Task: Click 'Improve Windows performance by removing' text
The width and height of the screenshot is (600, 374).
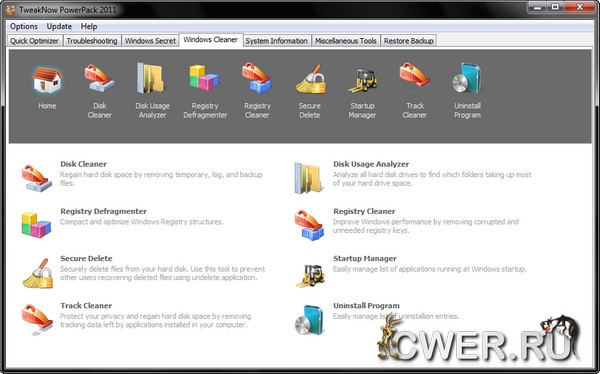Action: pyautogui.click(x=426, y=226)
